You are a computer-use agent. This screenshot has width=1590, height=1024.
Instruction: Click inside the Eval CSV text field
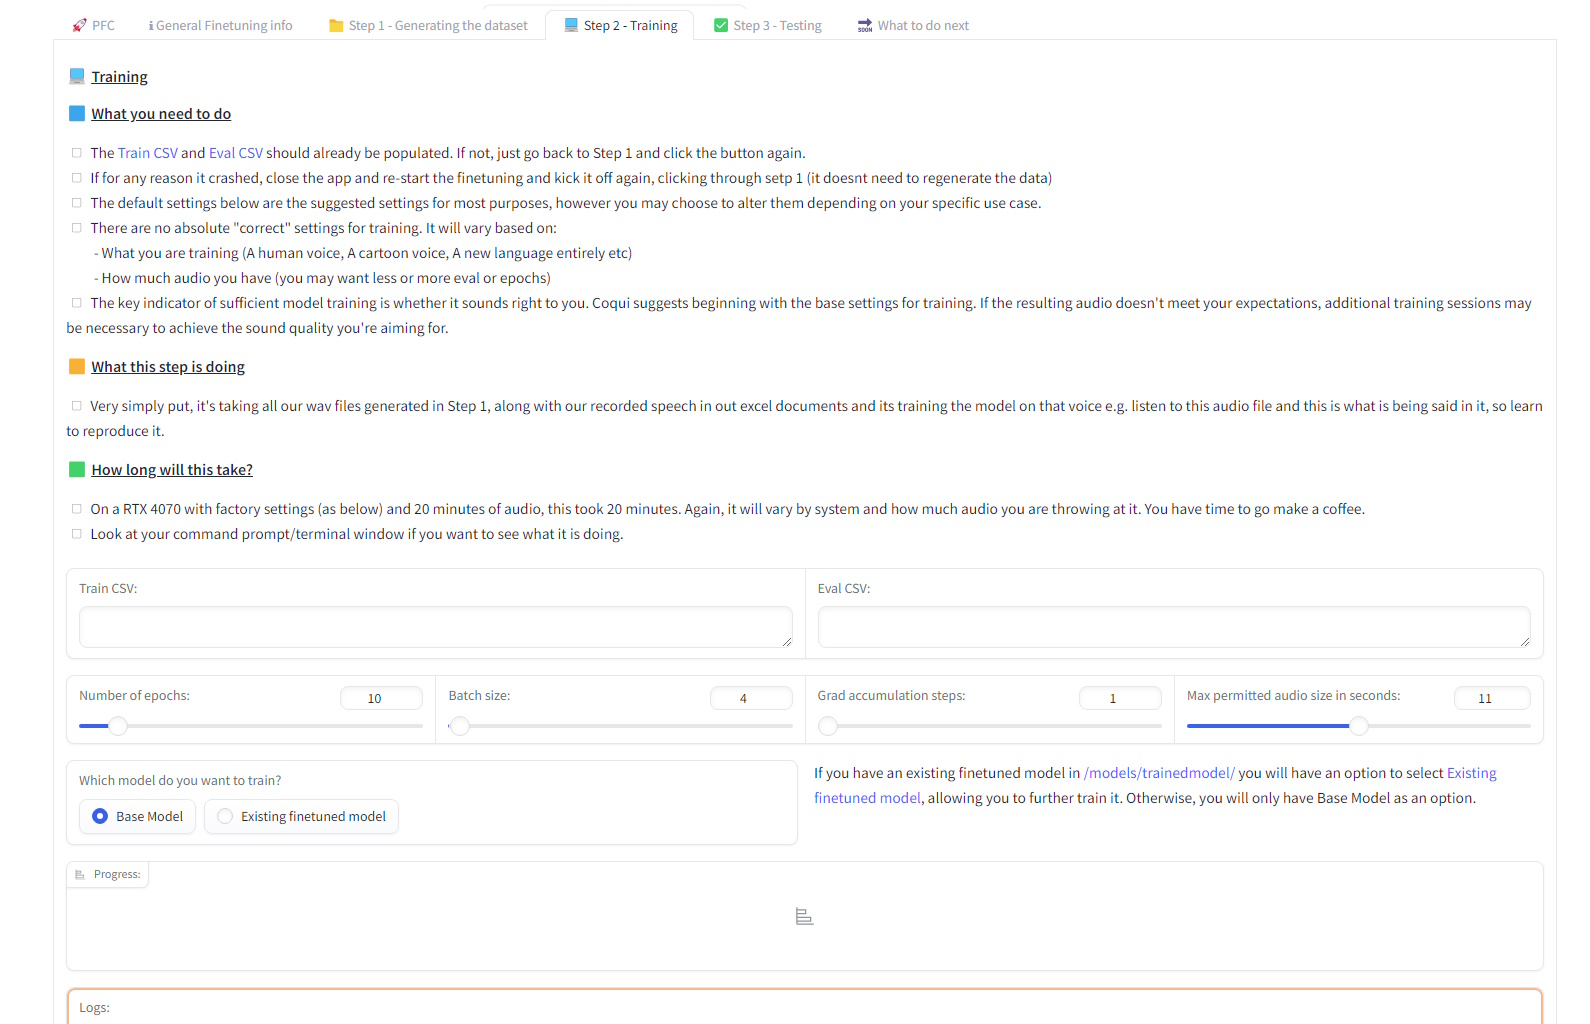1174,627
